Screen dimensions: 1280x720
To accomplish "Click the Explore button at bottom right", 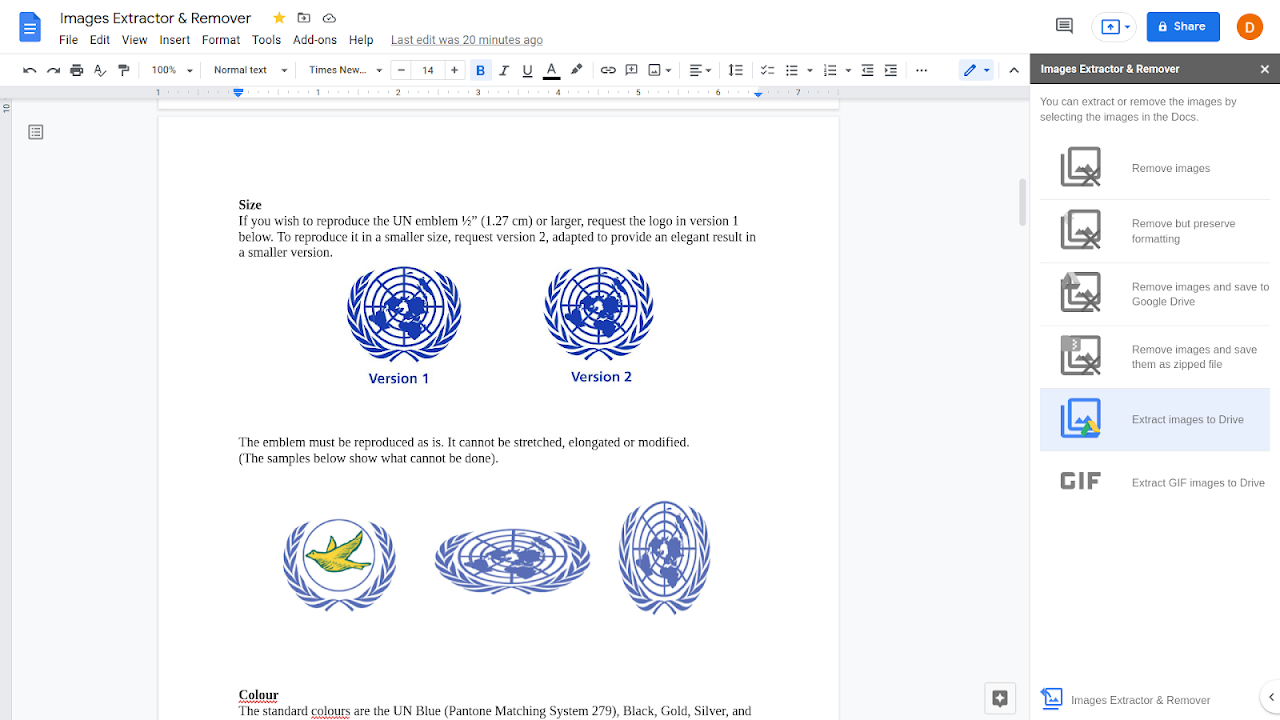I will 999,698.
